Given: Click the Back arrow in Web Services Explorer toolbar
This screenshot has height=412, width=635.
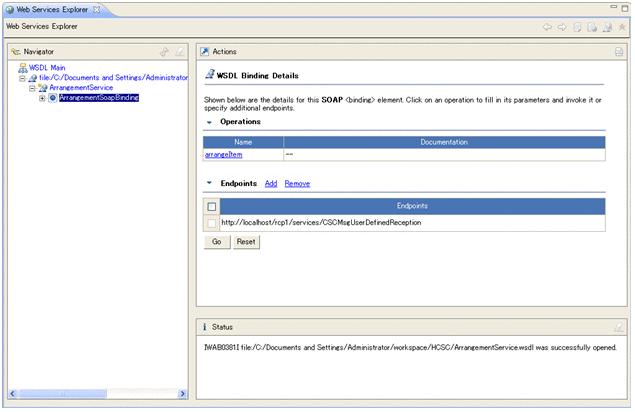Looking at the screenshot, I should pyautogui.click(x=547, y=27).
